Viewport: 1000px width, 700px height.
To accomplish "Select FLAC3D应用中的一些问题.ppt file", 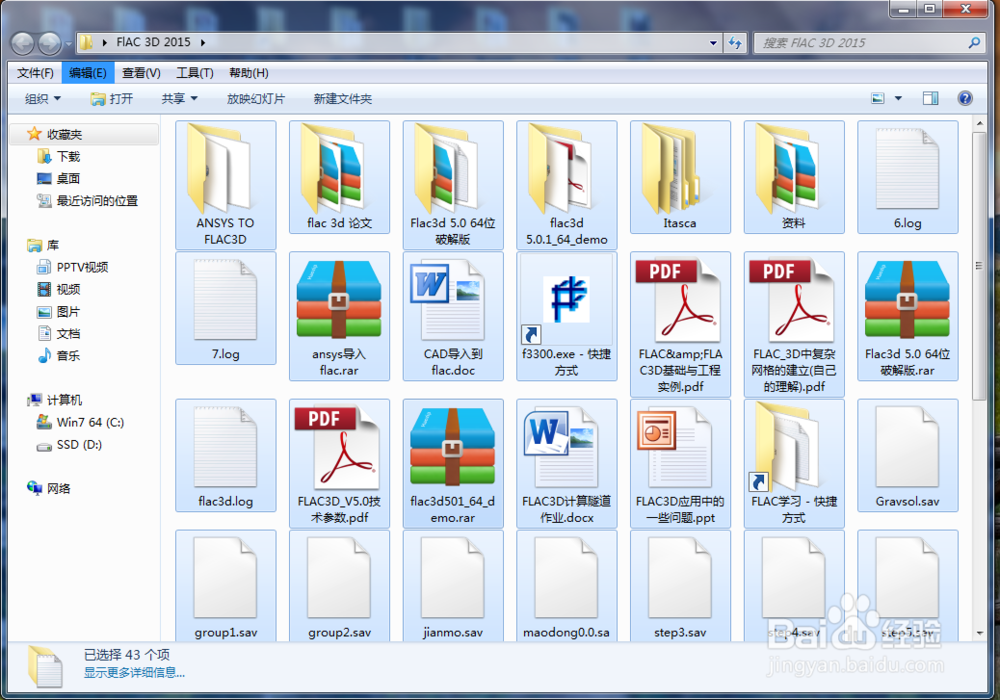I will 680,463.
